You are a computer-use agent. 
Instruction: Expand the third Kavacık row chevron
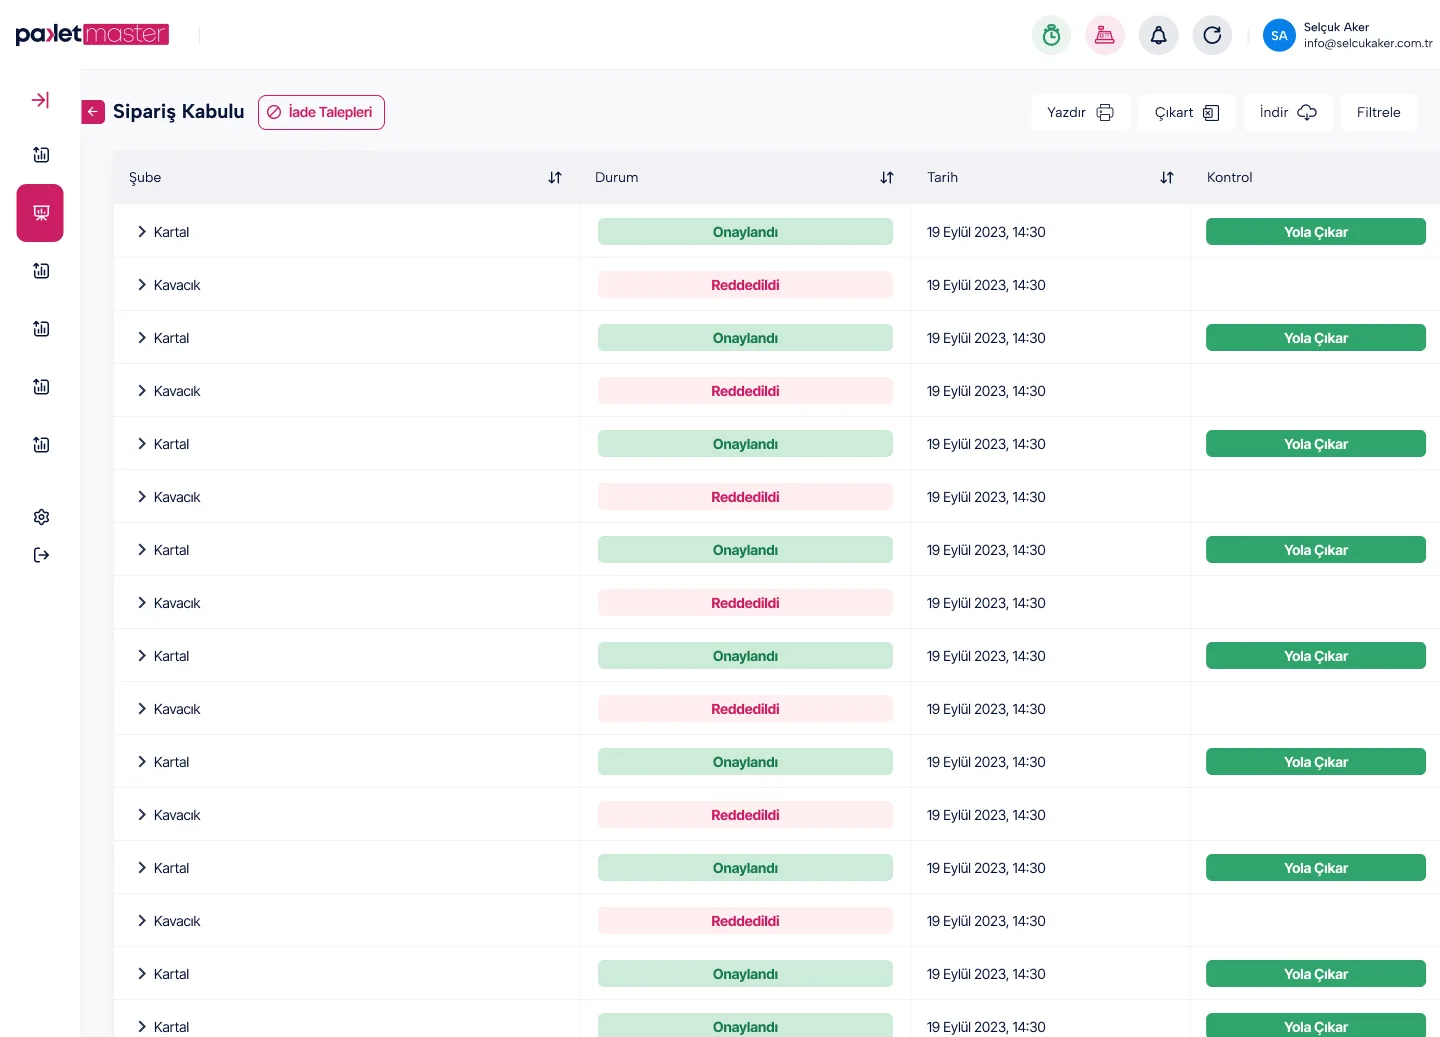pyautogui.click(x=142, y=497)
